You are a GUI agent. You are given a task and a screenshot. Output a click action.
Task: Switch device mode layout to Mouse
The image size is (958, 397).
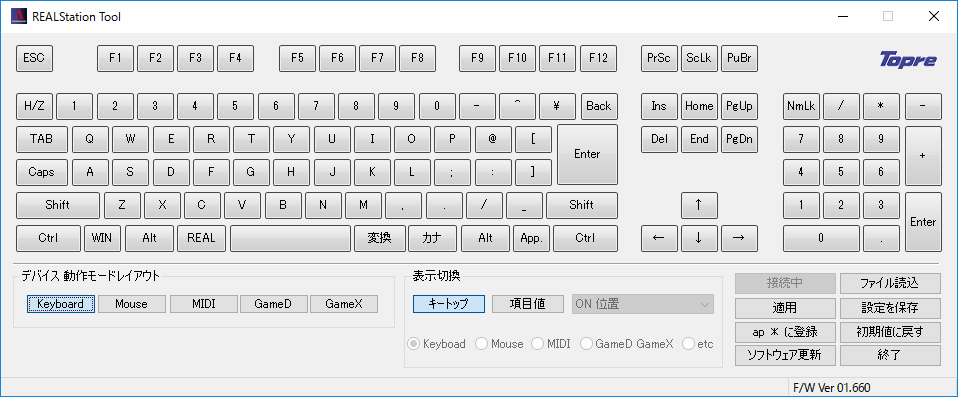pos(131,304)
